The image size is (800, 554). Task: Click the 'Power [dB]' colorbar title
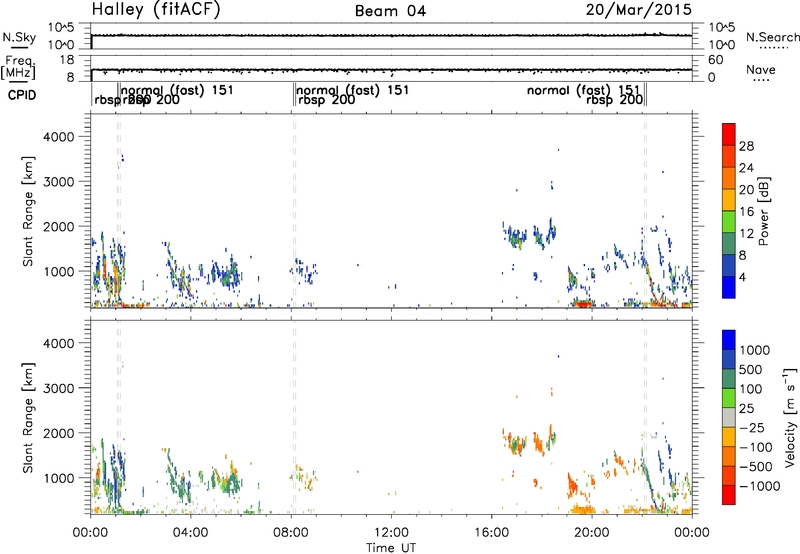pyautogui.click(x=764, y=212)
